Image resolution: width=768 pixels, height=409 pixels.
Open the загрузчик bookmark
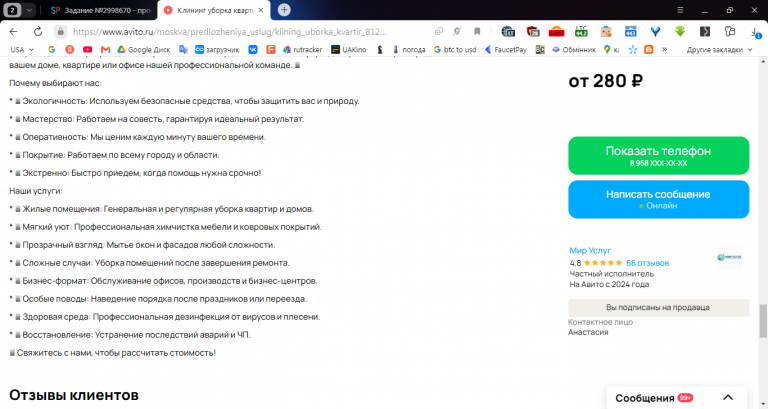[217, 49]
